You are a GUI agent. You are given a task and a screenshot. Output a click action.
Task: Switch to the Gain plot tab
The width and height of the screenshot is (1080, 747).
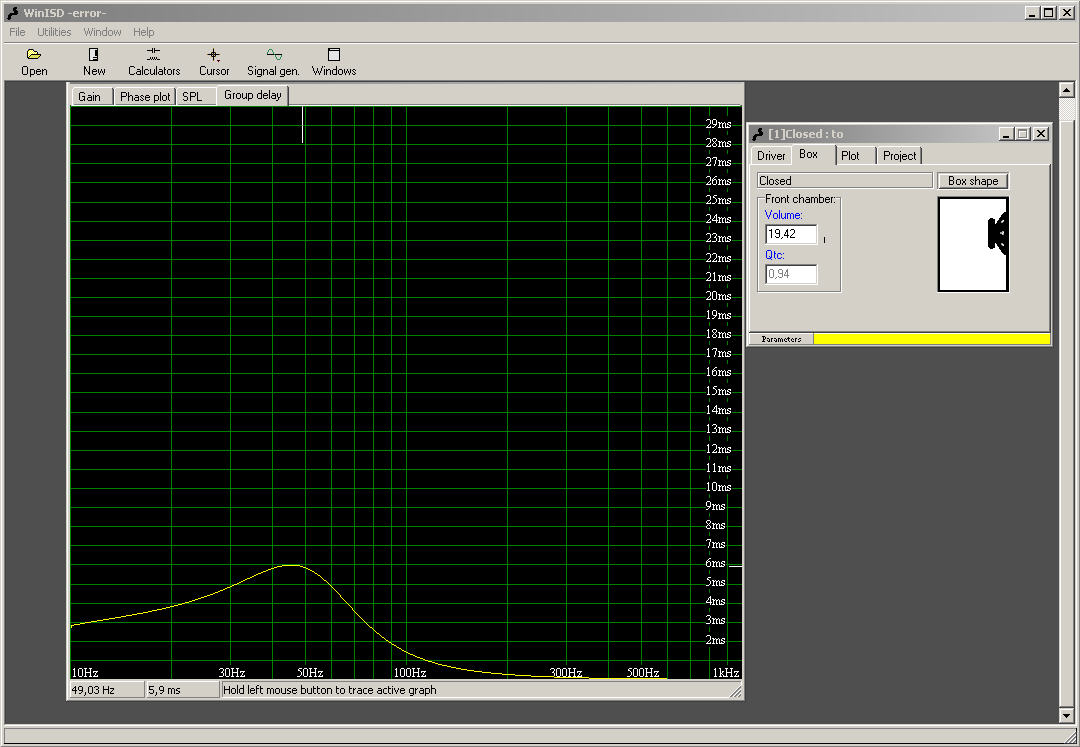(89, 97)
